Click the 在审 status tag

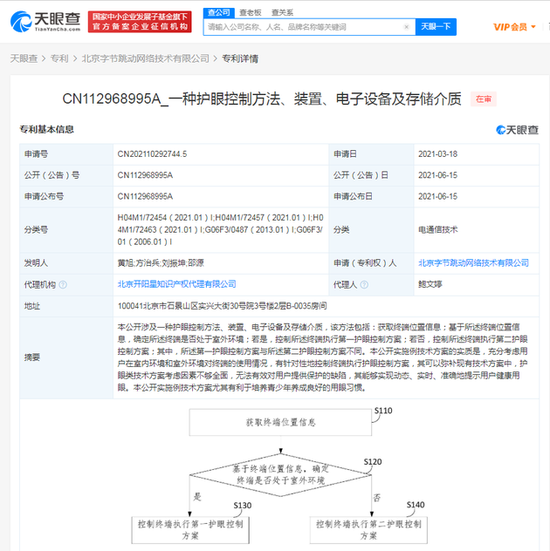pos(484,99)
